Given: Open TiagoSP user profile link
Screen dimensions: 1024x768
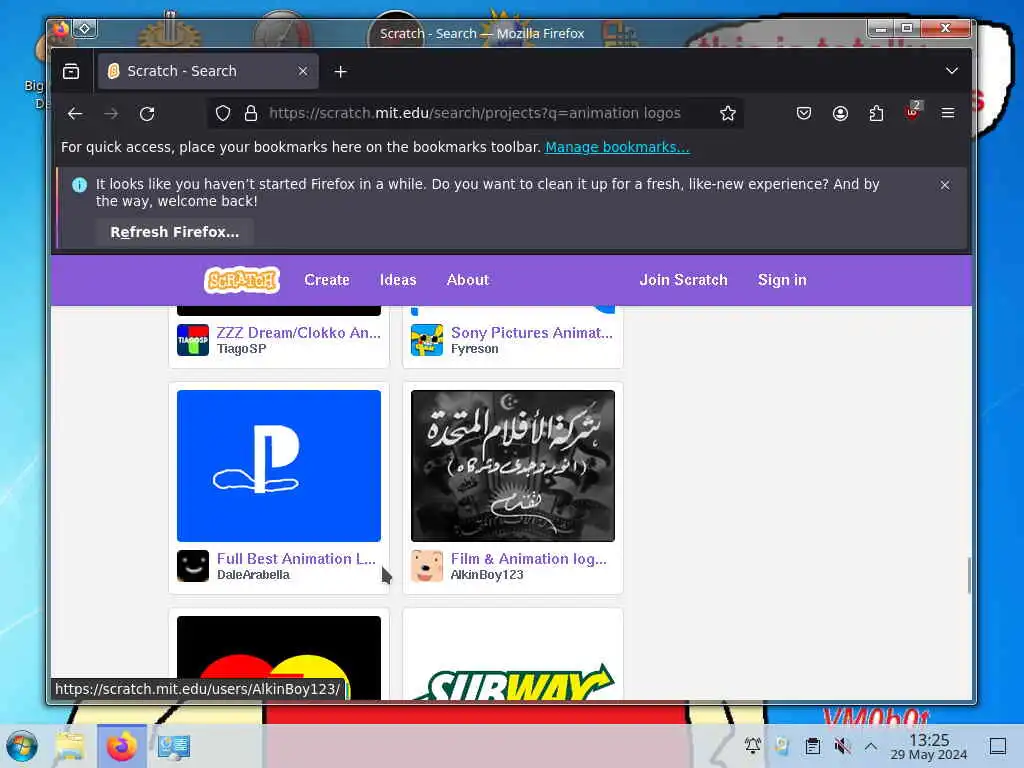Looking at the screenshot, I should [242, 349].
